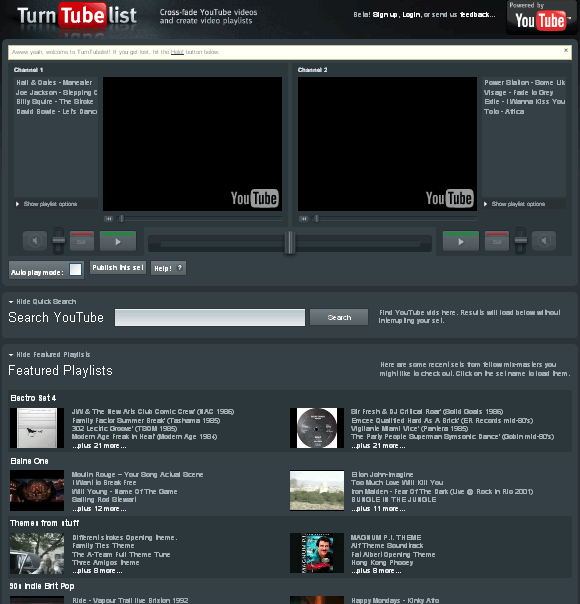The image size is (580, 604).
Task: Click ...plus 12 more... under Elaine One
Action: coord(99,509)
